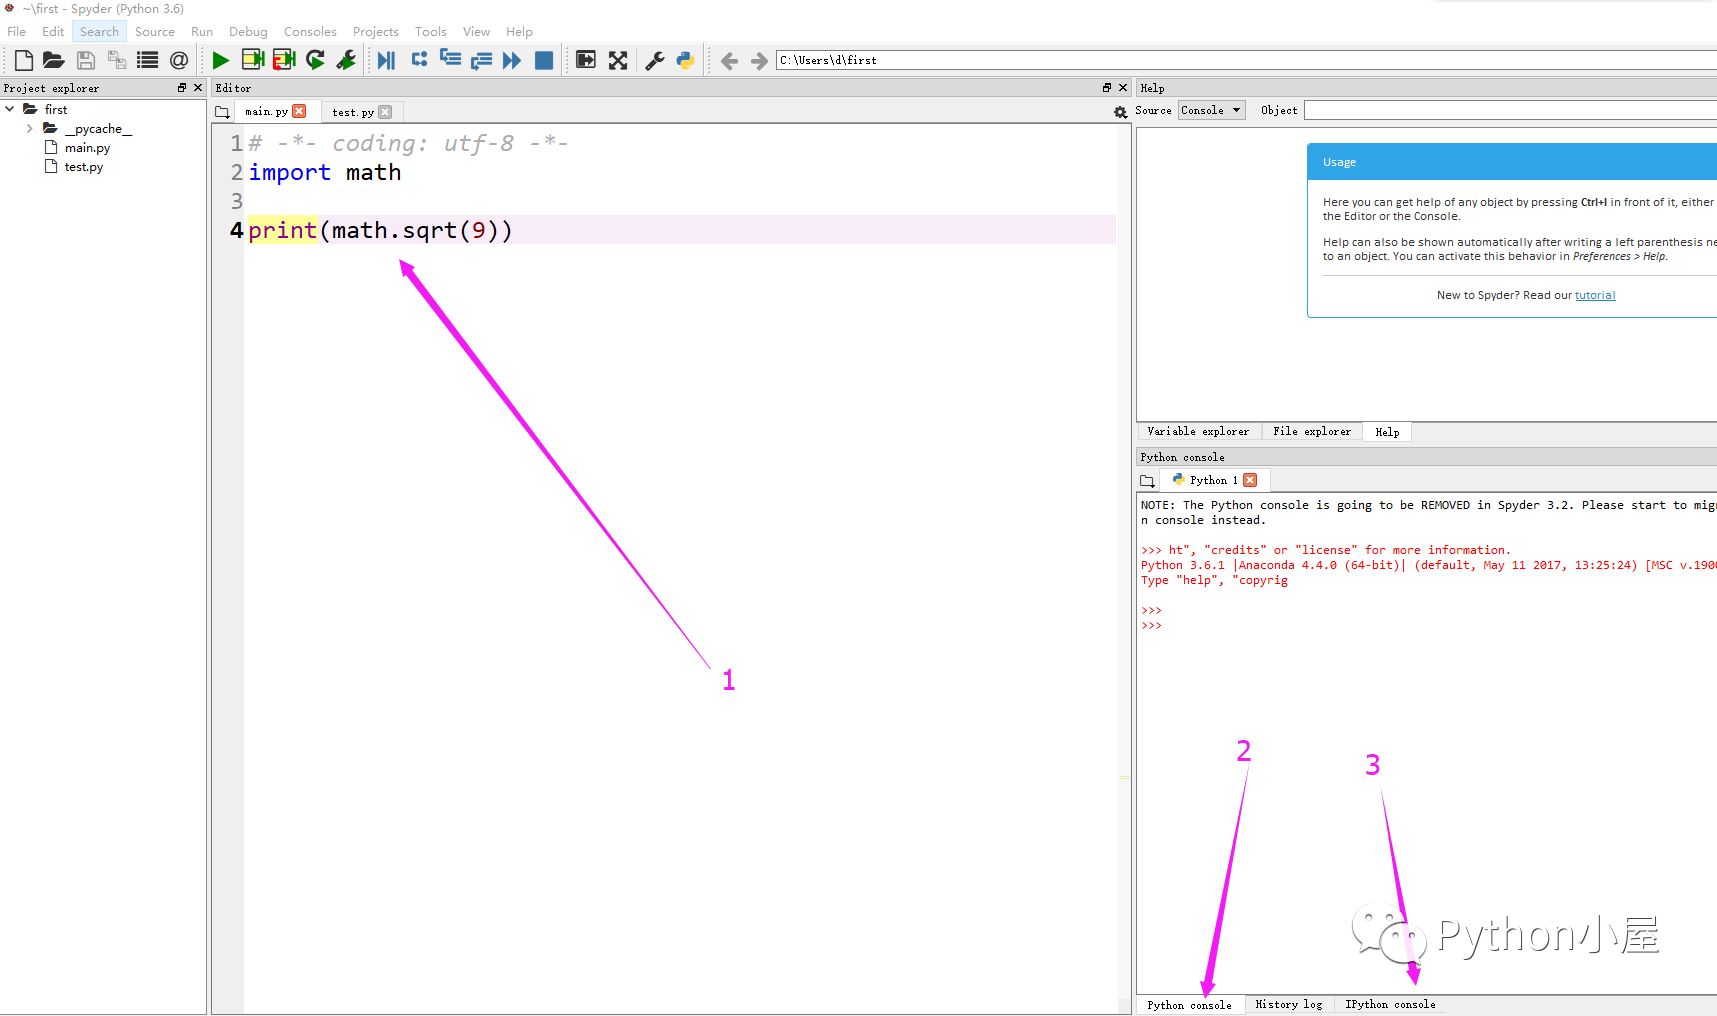
Task: Step over current line debug icon
Action: pos(419,60)
